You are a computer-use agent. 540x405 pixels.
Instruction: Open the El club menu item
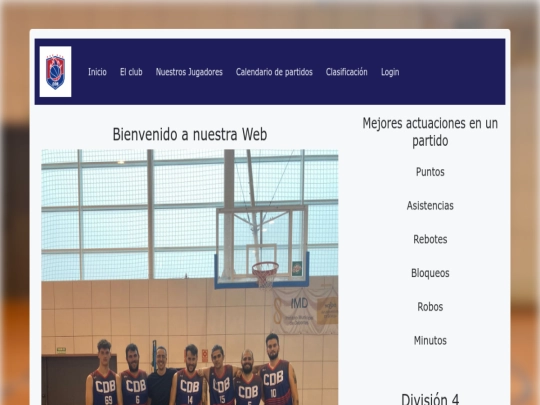(131, 72)
